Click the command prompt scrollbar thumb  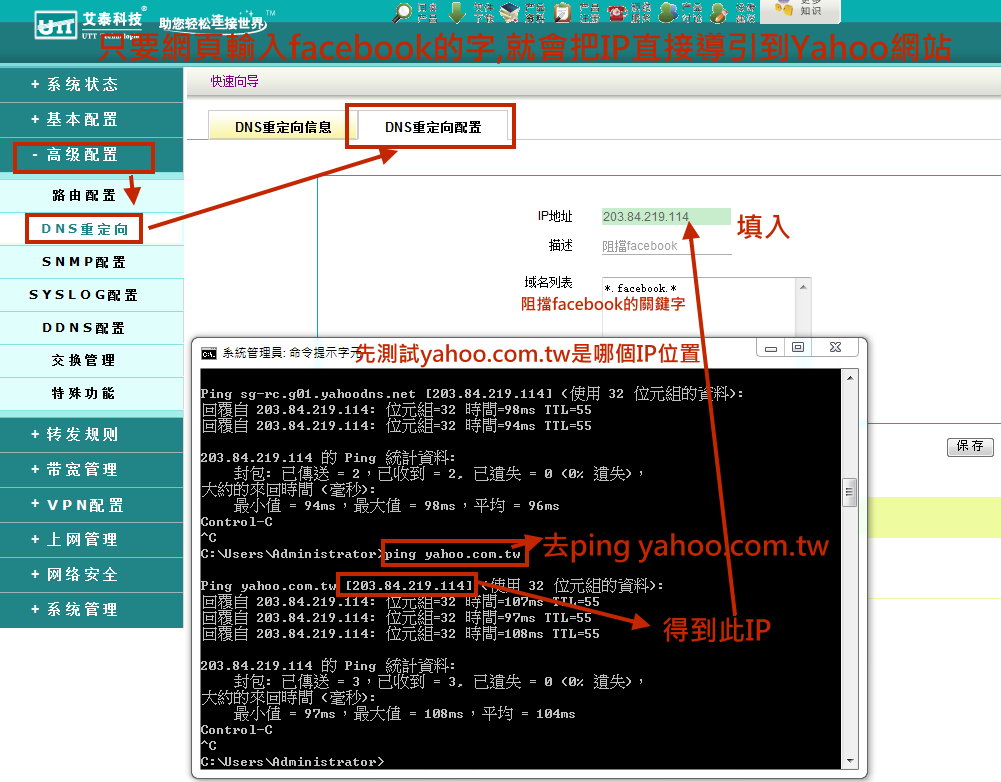[x=850, y=492]
